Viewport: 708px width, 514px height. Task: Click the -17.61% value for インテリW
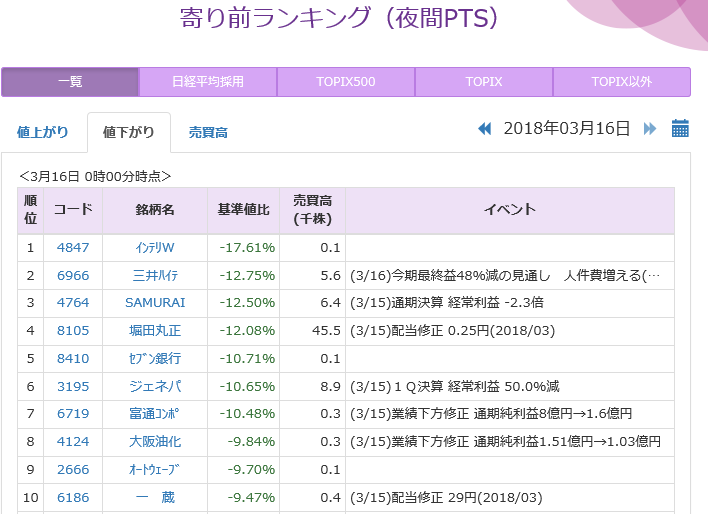tap(247, 248)
